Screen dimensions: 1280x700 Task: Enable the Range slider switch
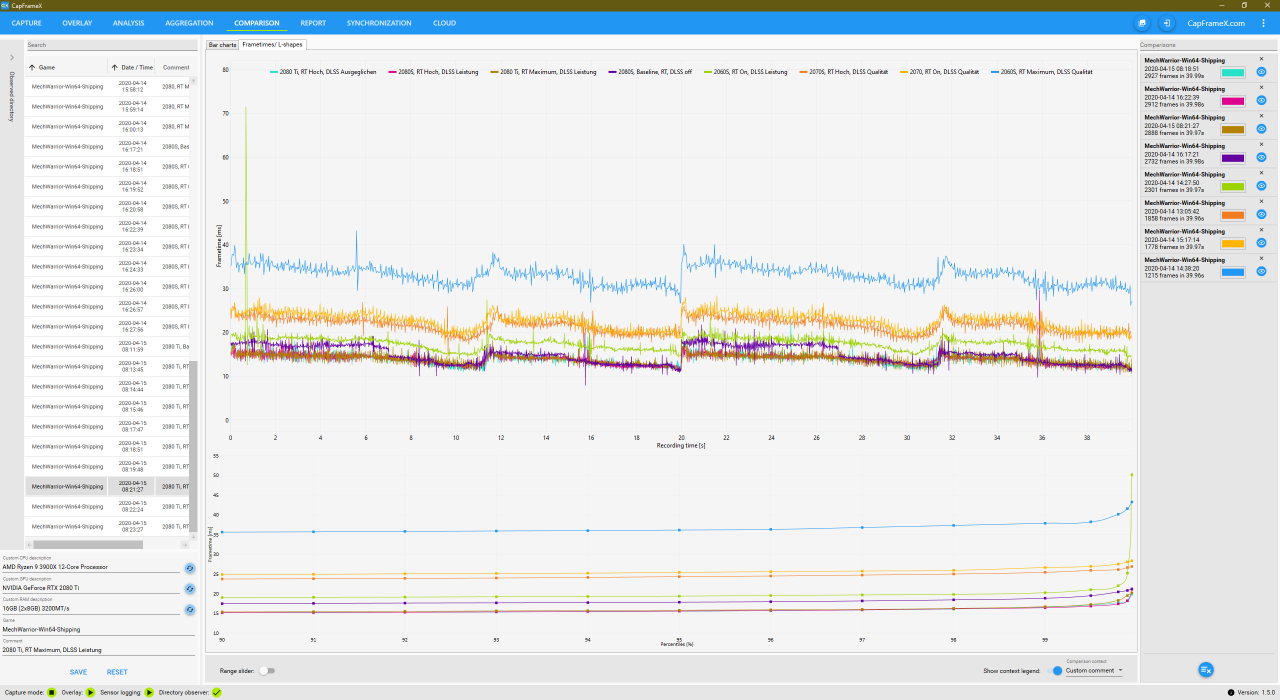pos(267,671)
